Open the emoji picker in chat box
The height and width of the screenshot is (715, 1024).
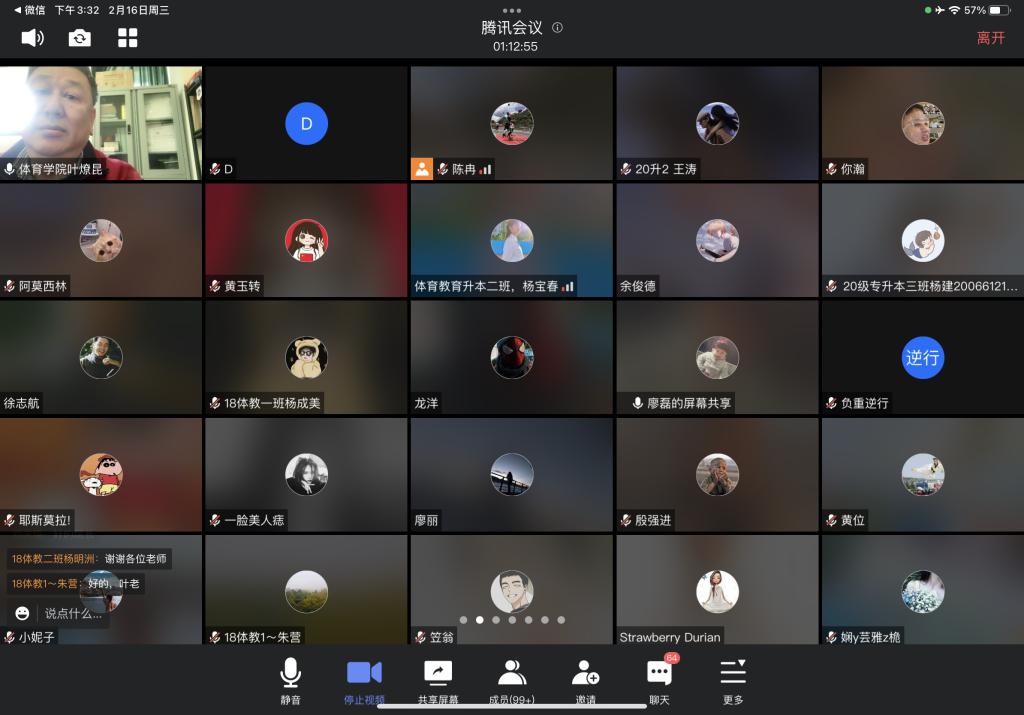[x=22, y=613]
